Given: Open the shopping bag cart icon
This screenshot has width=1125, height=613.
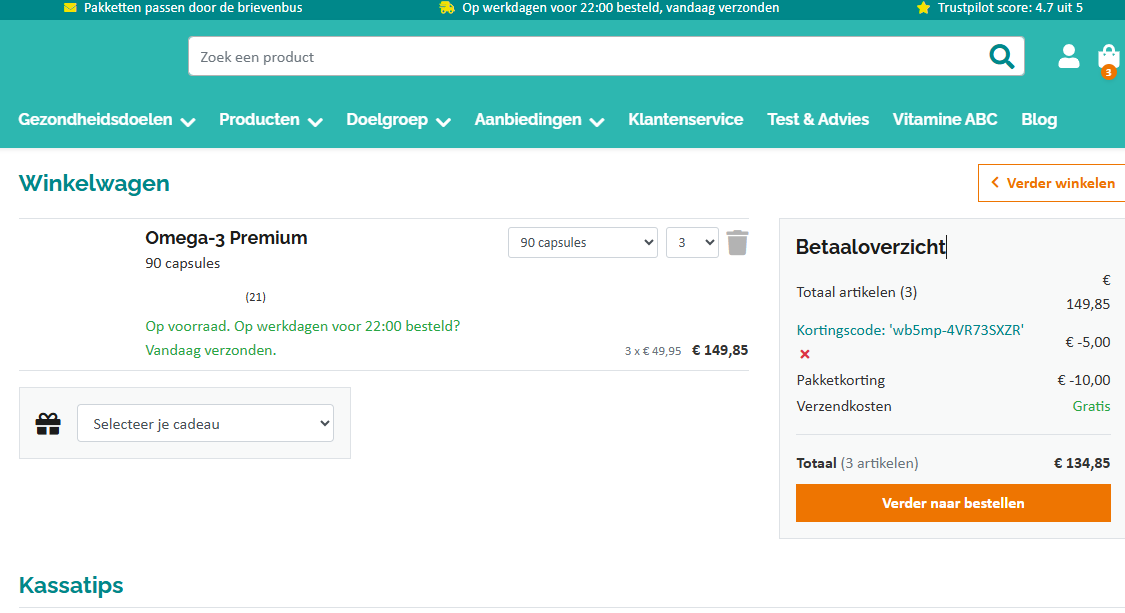Looking at the screenshot, I should pos(1108,59).
